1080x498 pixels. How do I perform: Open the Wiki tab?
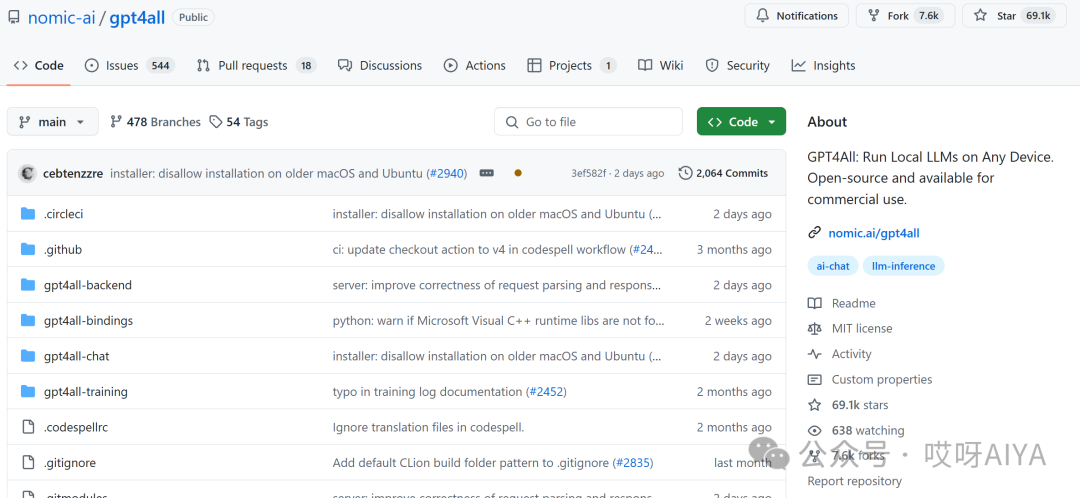pyautogui.click(x=661, y=65)
